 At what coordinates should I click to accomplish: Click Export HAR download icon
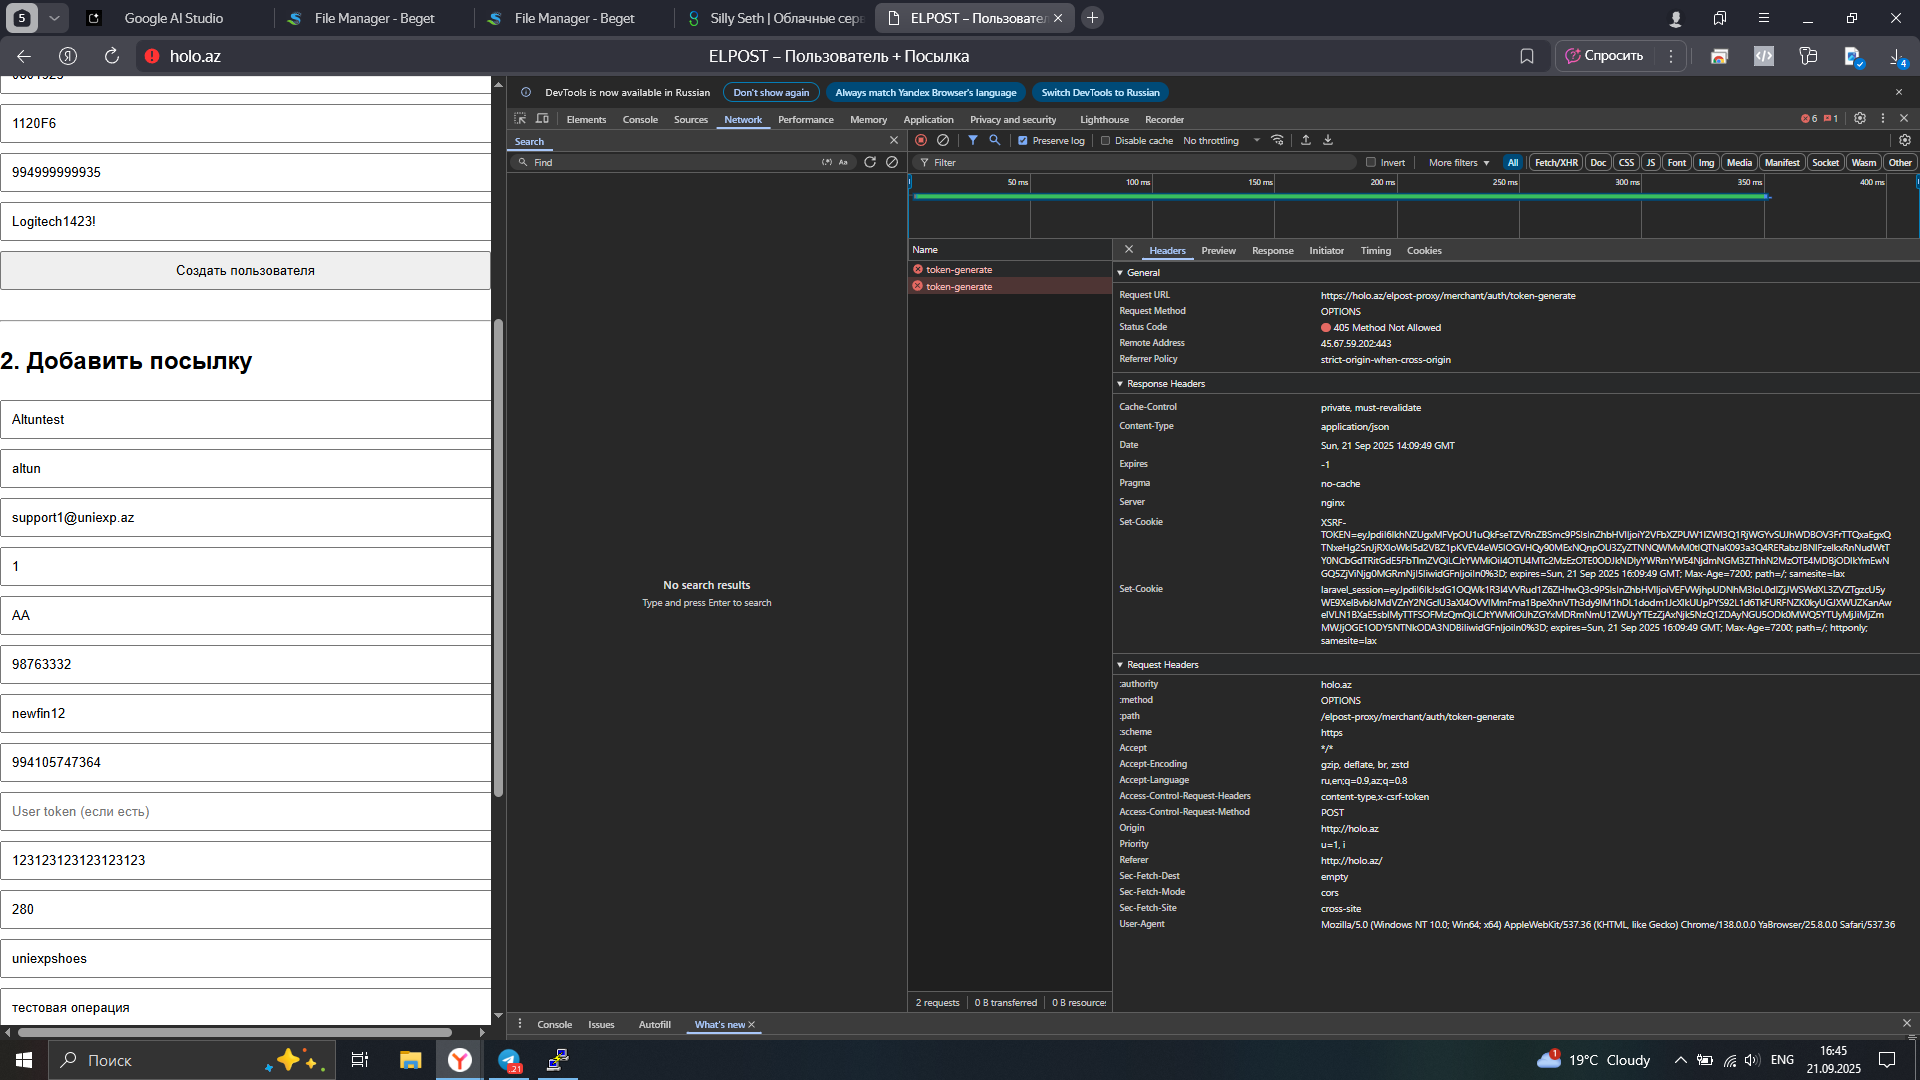point(1328,140)
